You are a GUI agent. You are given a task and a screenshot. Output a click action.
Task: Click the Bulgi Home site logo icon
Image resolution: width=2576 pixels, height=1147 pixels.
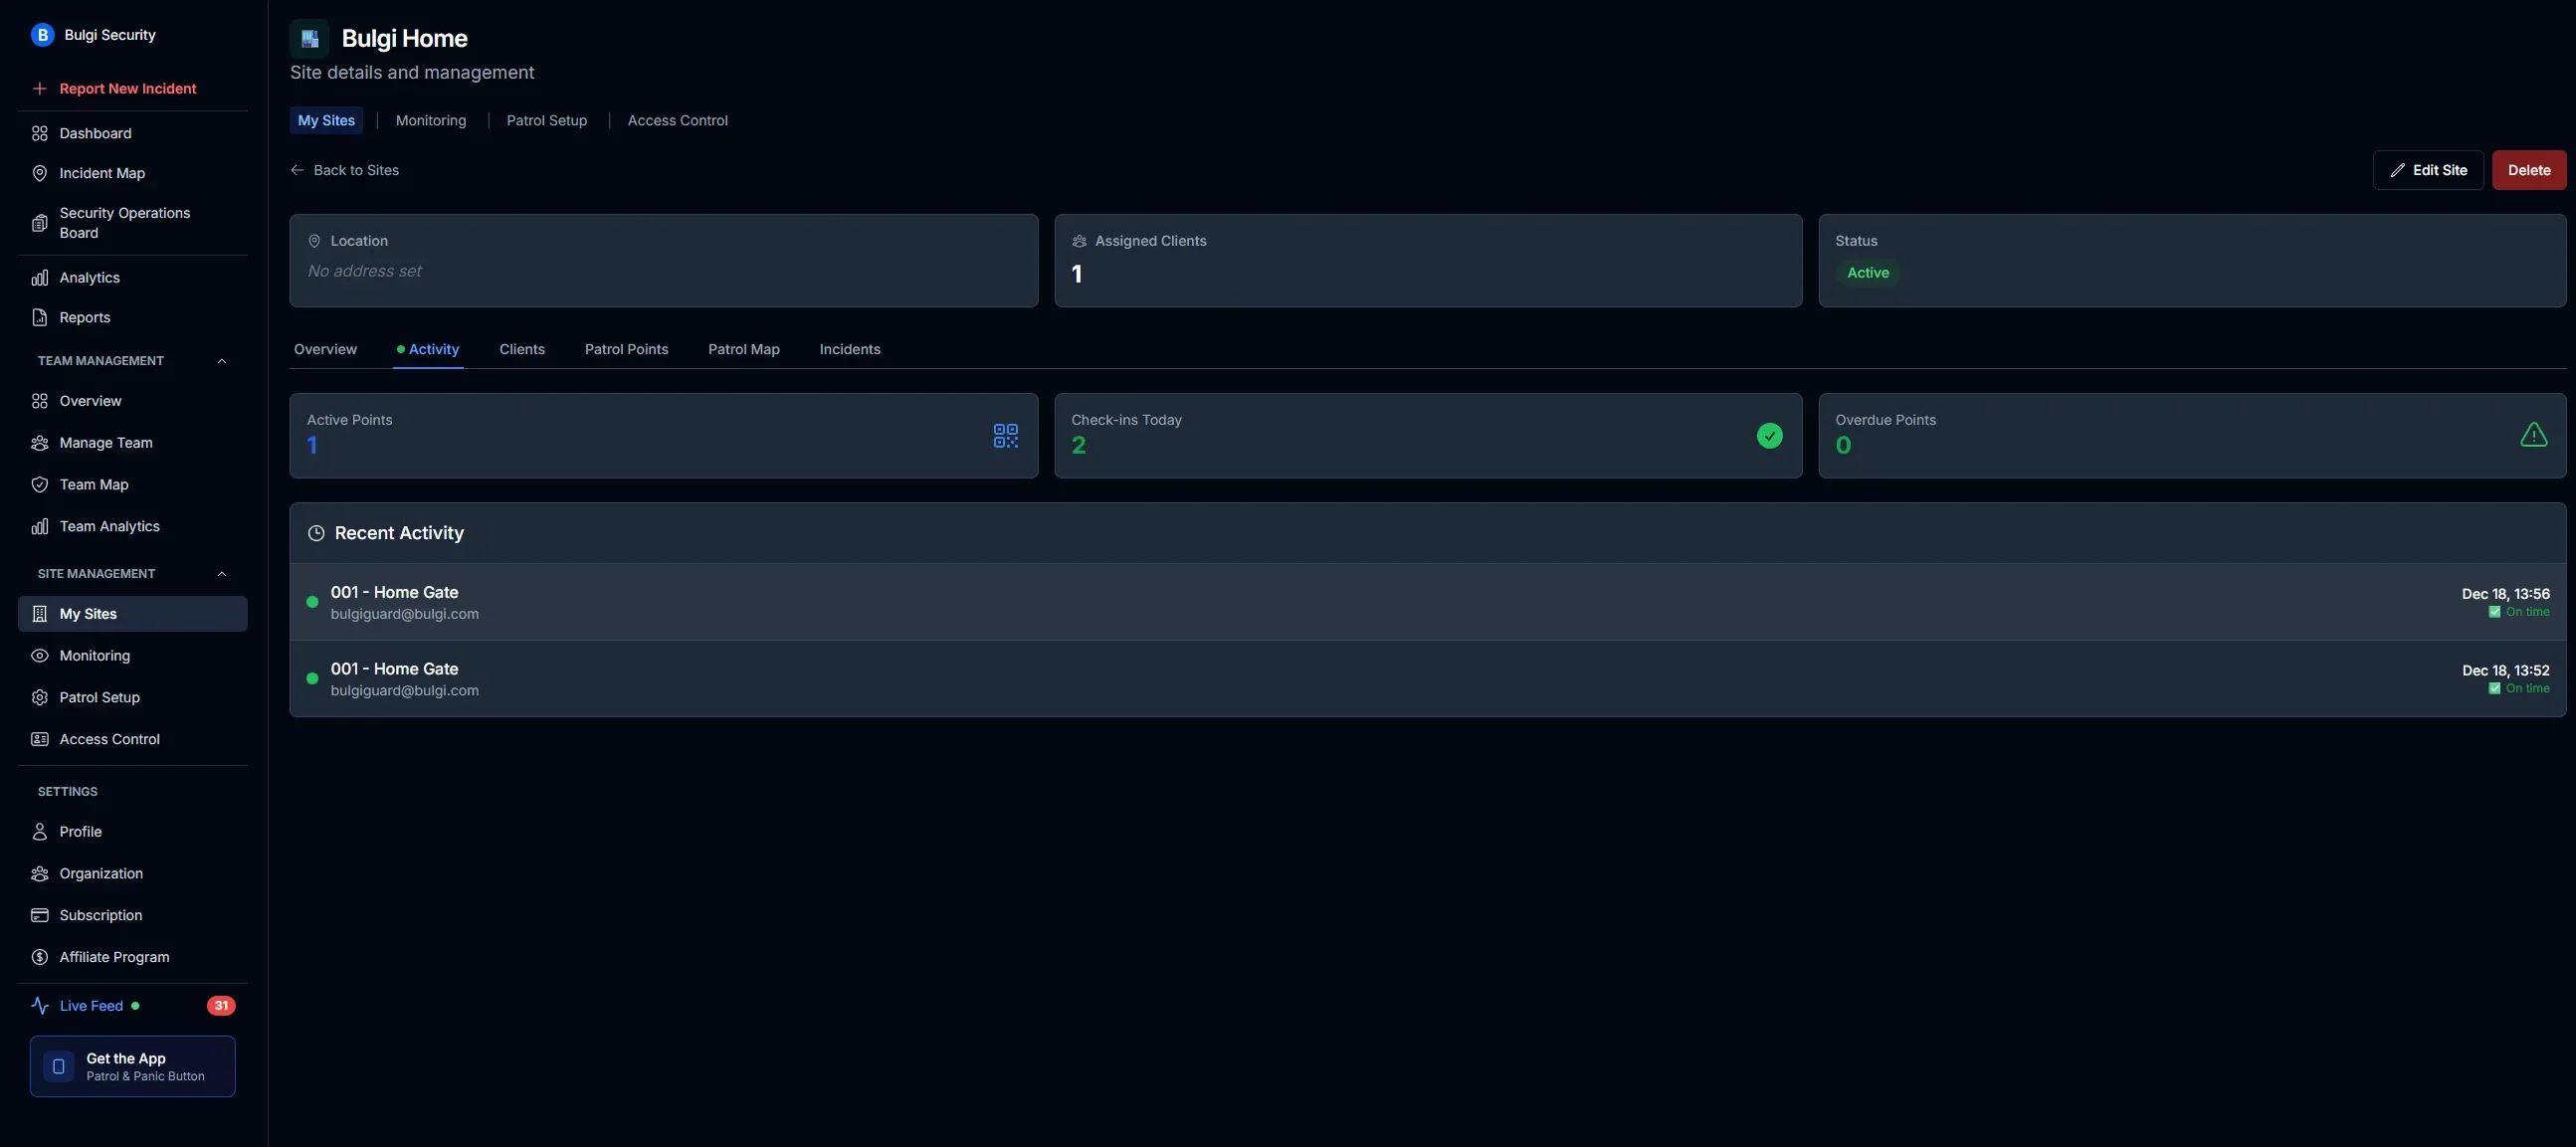coord(310,39)
